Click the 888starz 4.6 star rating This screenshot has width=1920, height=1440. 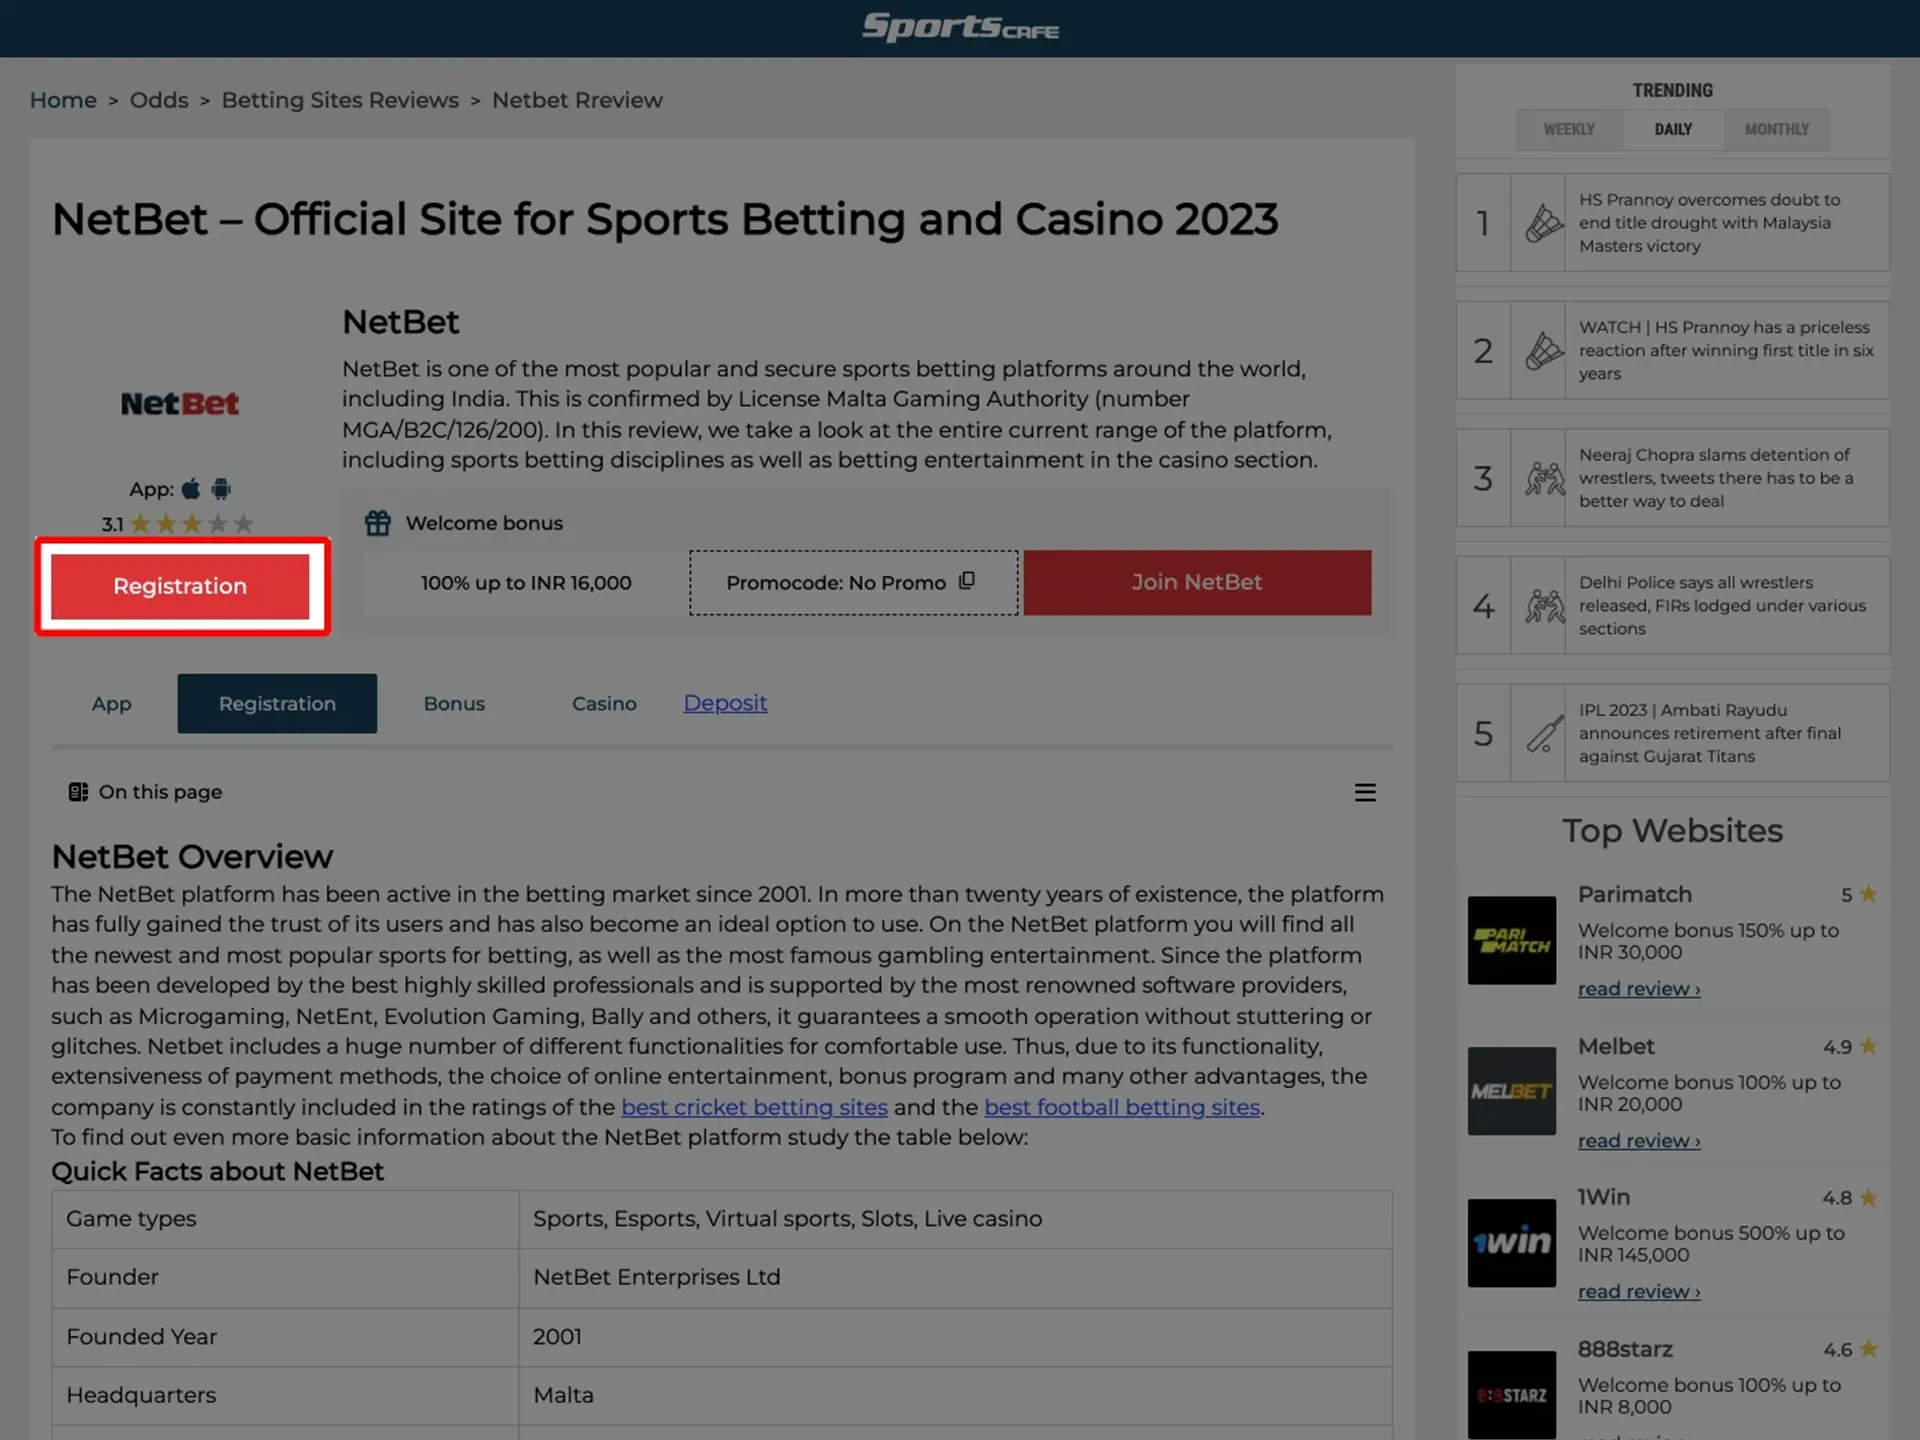(1850, 1349)
